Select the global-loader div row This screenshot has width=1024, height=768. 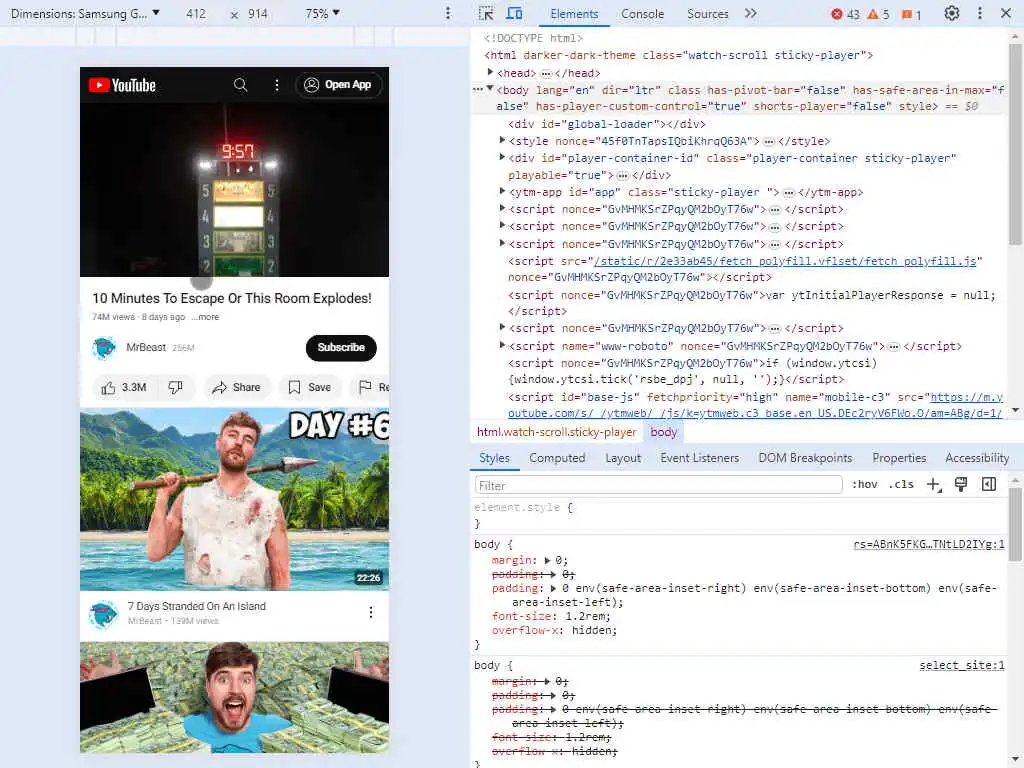tap(607, 124)
